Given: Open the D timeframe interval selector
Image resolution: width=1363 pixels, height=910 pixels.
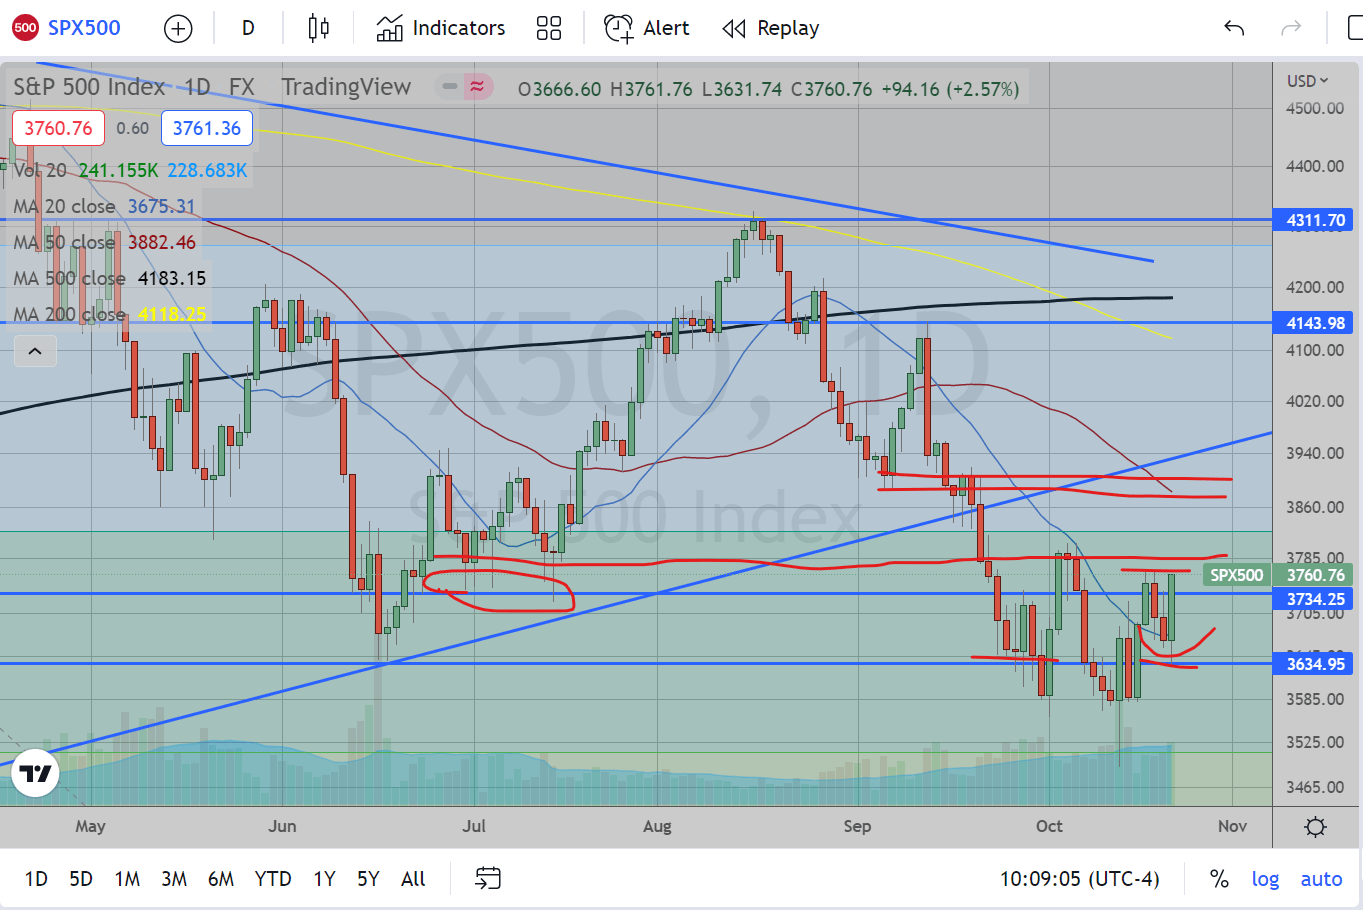Looking at the screenshot, I should pos(248,28).
